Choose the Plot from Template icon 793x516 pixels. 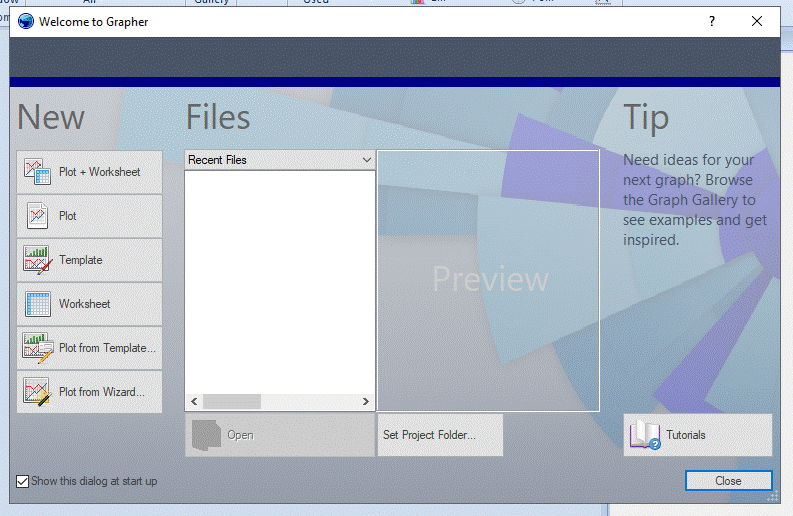38,348
